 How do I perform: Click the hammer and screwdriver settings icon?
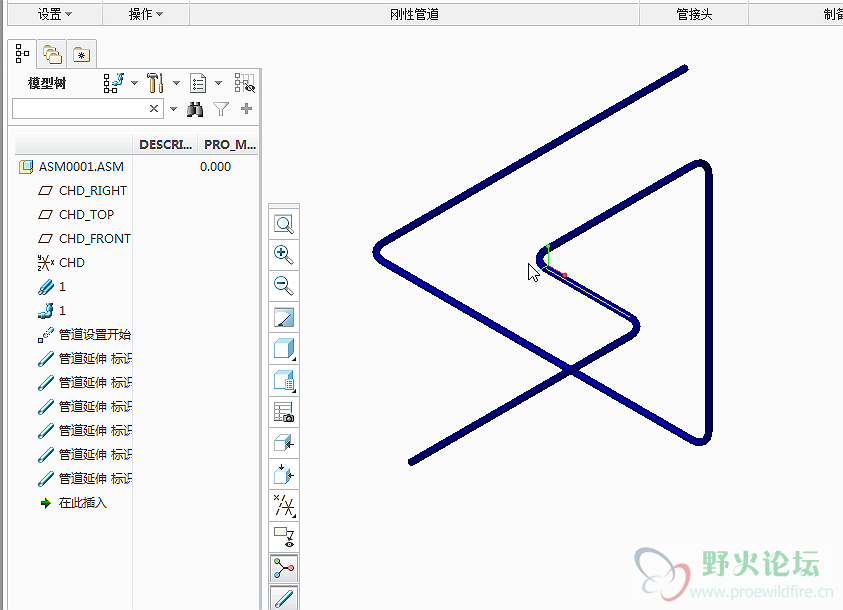(x=155, y=83)
